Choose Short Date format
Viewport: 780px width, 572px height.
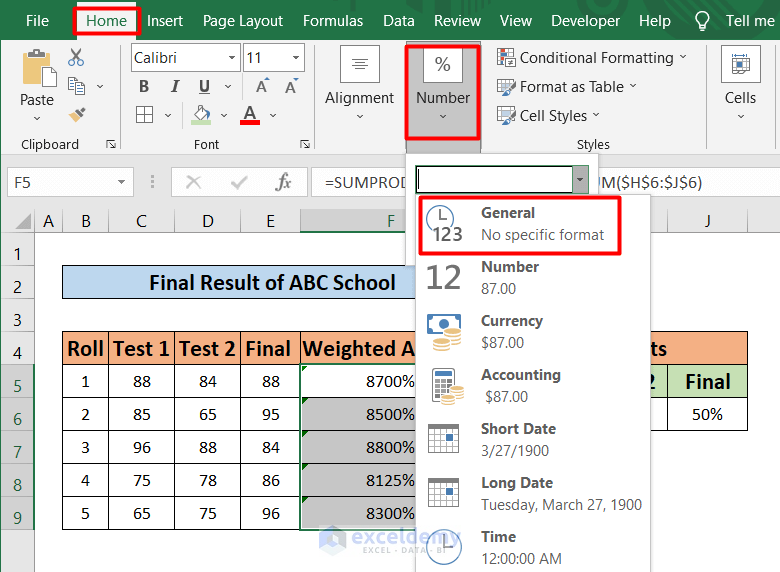pos(533,440)
